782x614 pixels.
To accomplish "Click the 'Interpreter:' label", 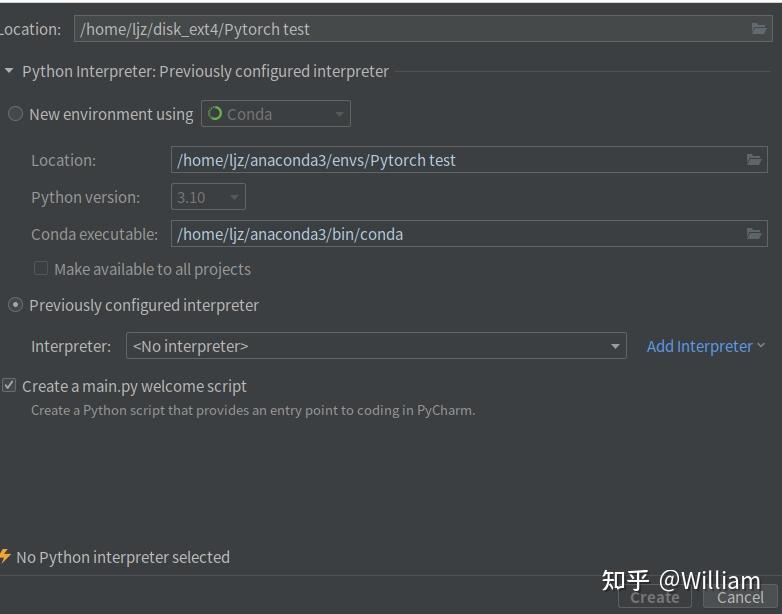I will (x=71, y=346).
